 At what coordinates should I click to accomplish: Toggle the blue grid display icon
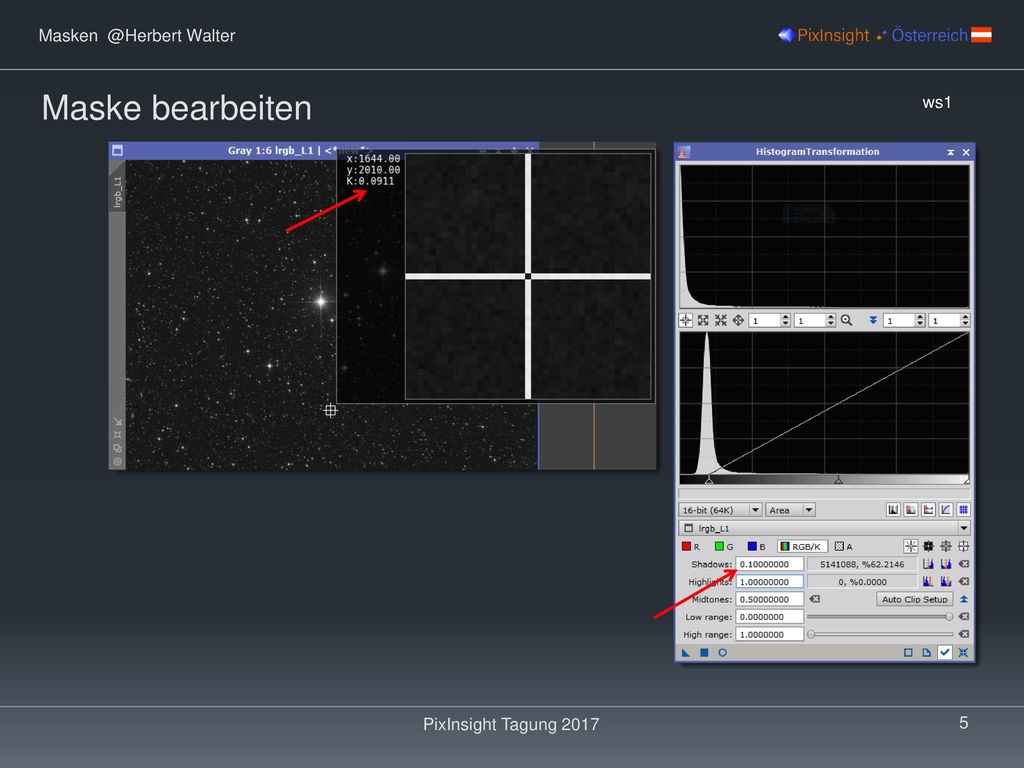tap(964, 509)
